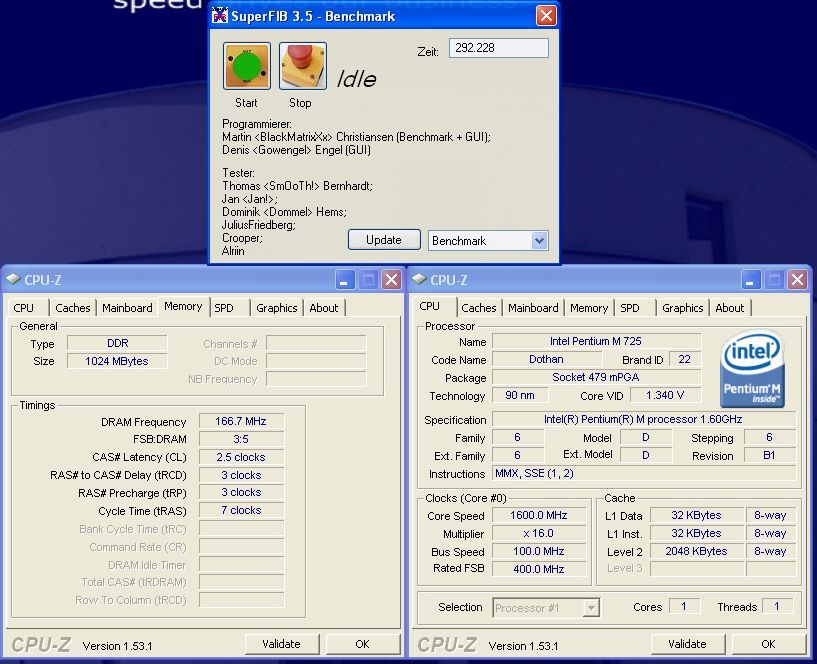Screen dimensions: 817x664
Task: Open SPD tab in right CPU-Z
Action: pyautogui.click(x=632, y=308)
